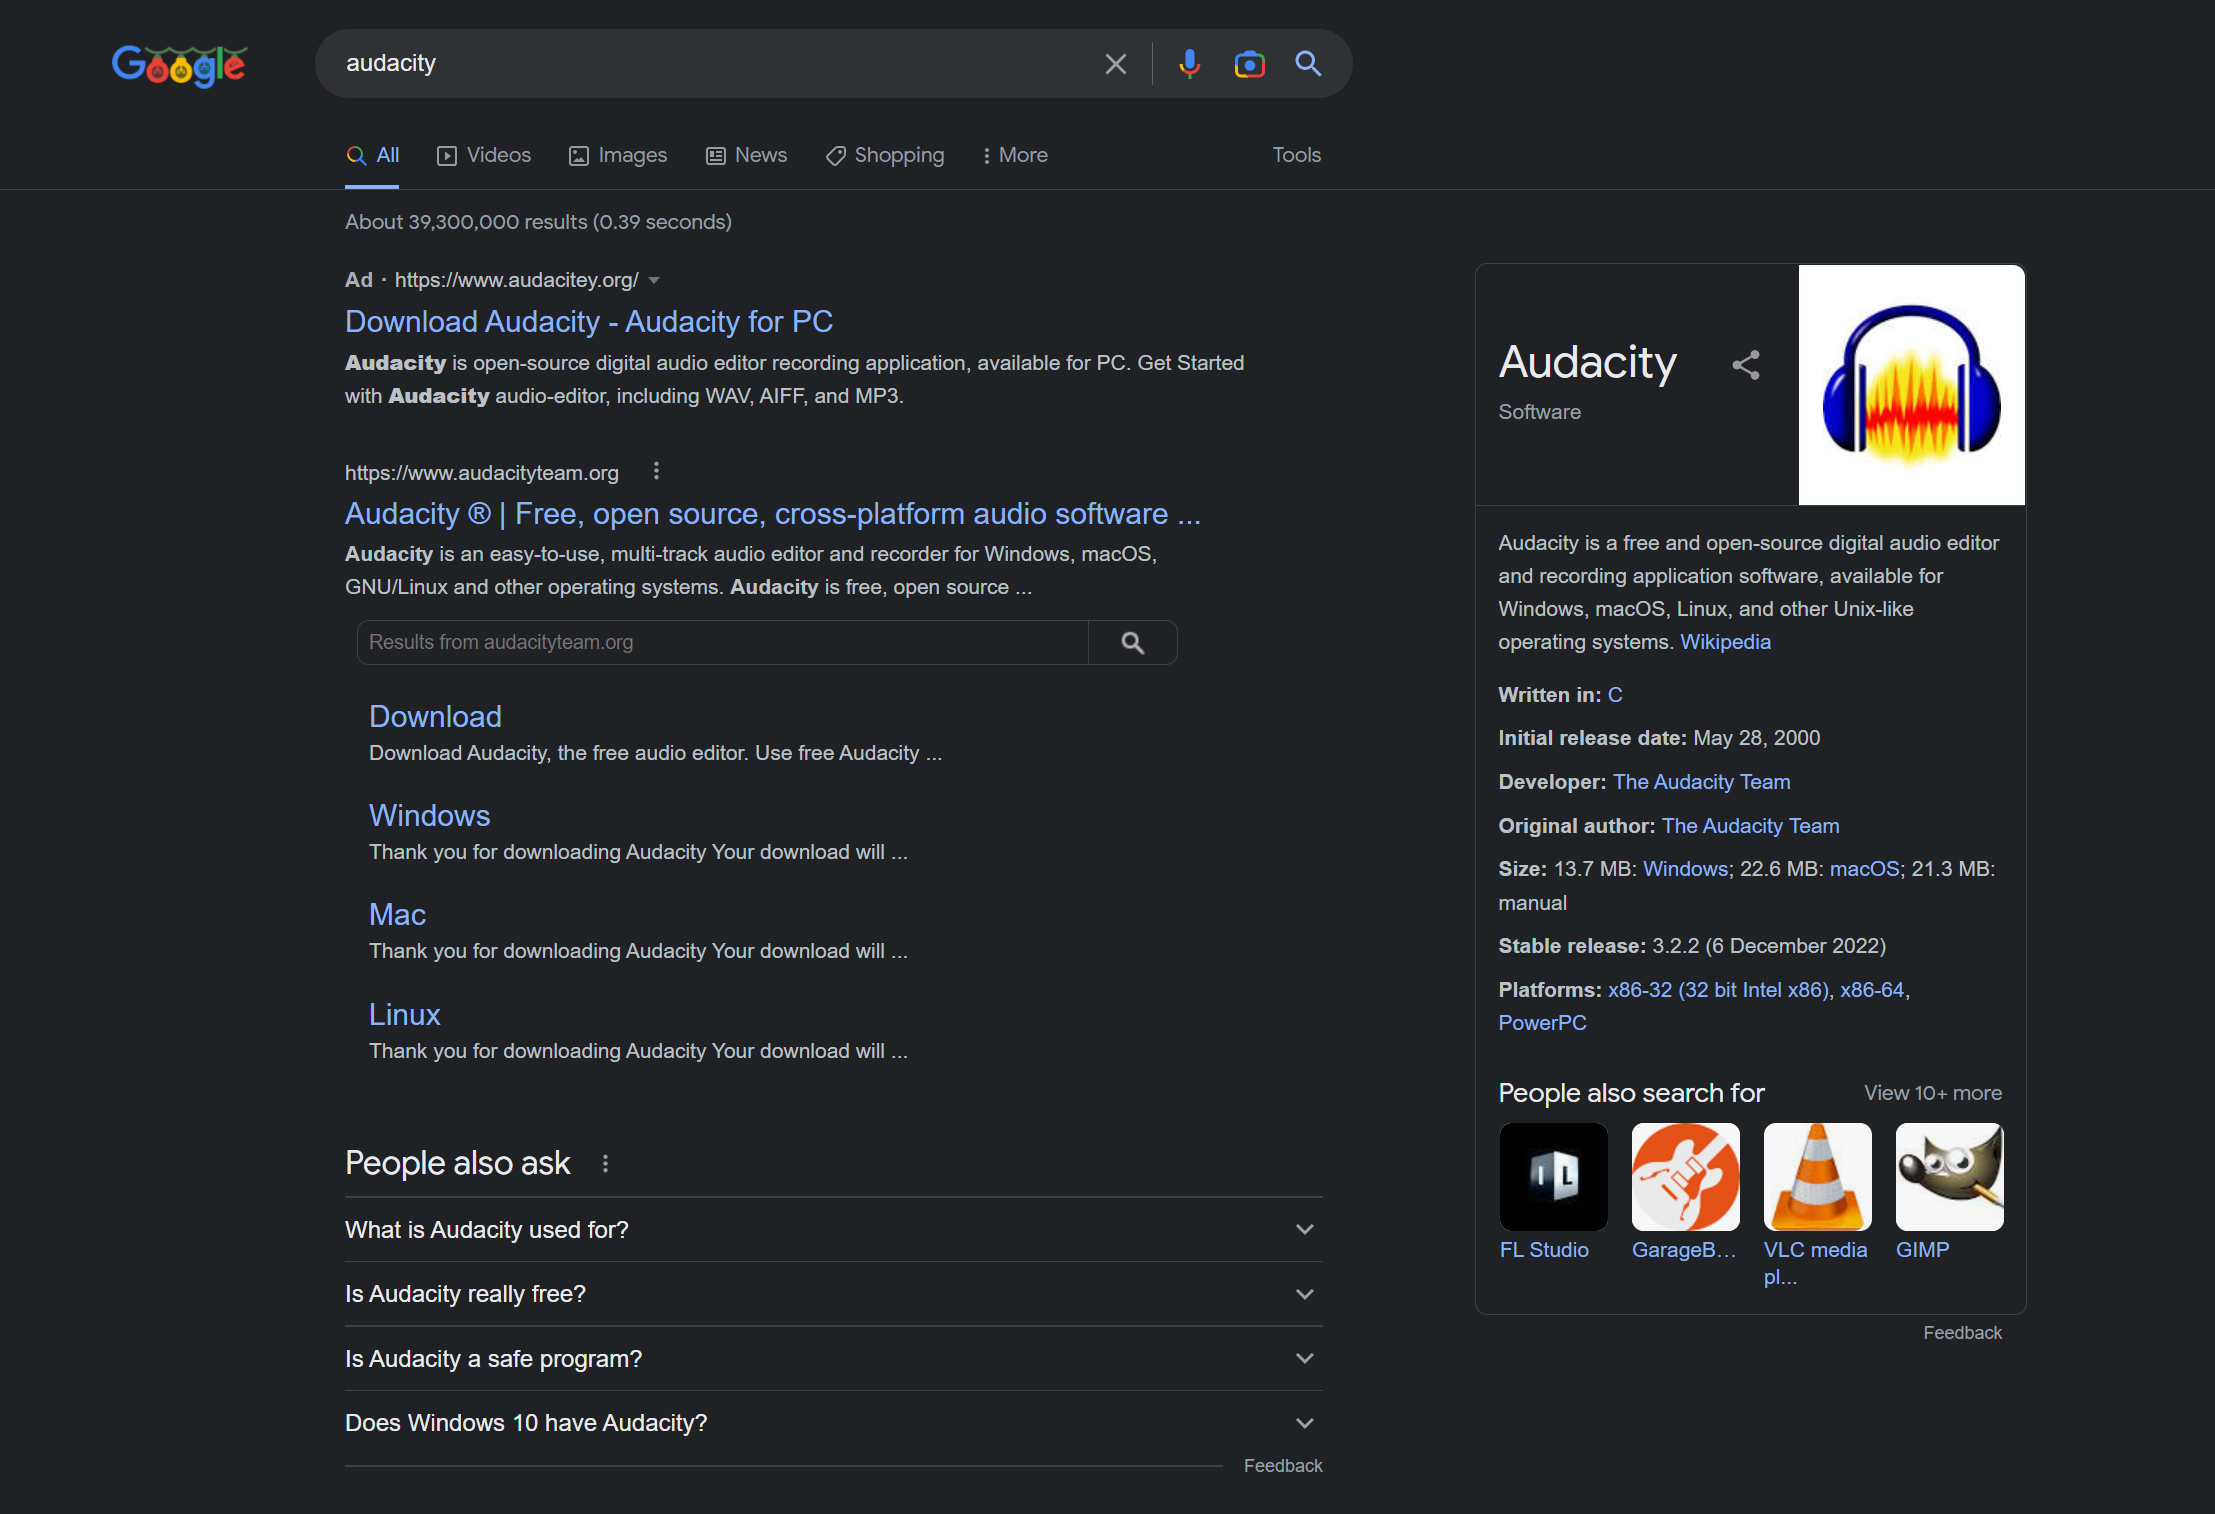
Task: Open the VLC media player cone icon
Action: [x=1817, y=1177]
